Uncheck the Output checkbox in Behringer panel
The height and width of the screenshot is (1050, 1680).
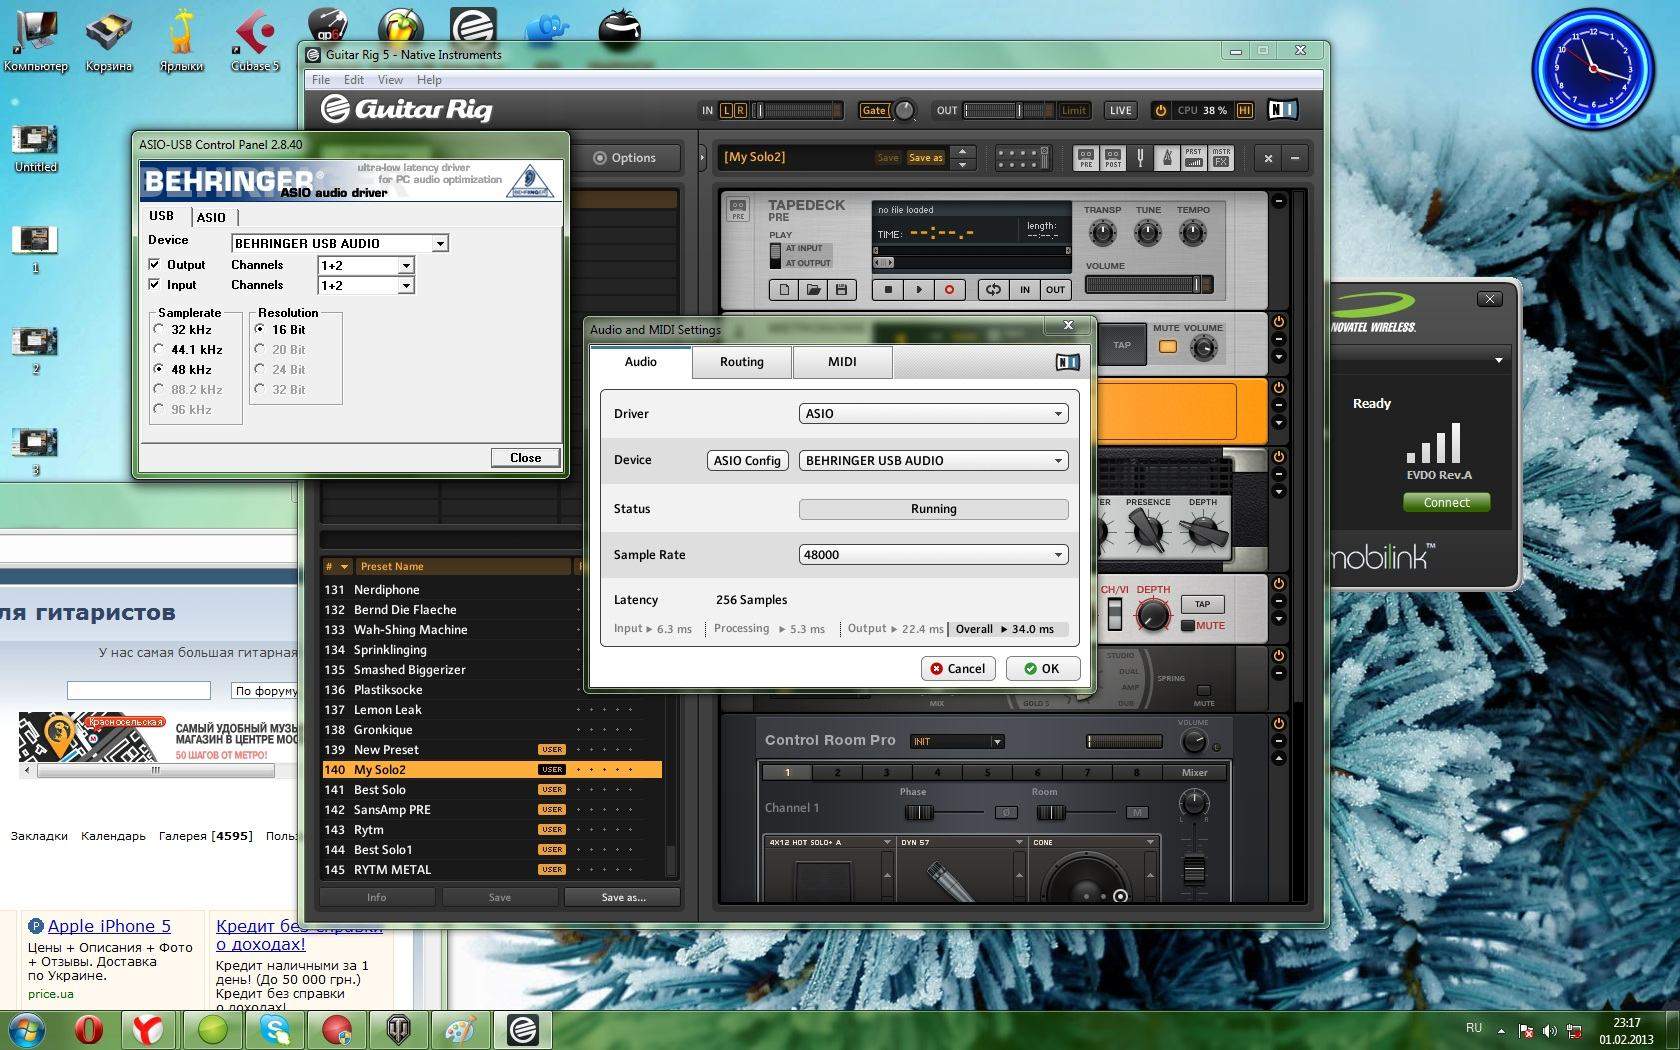click(155, 265)
